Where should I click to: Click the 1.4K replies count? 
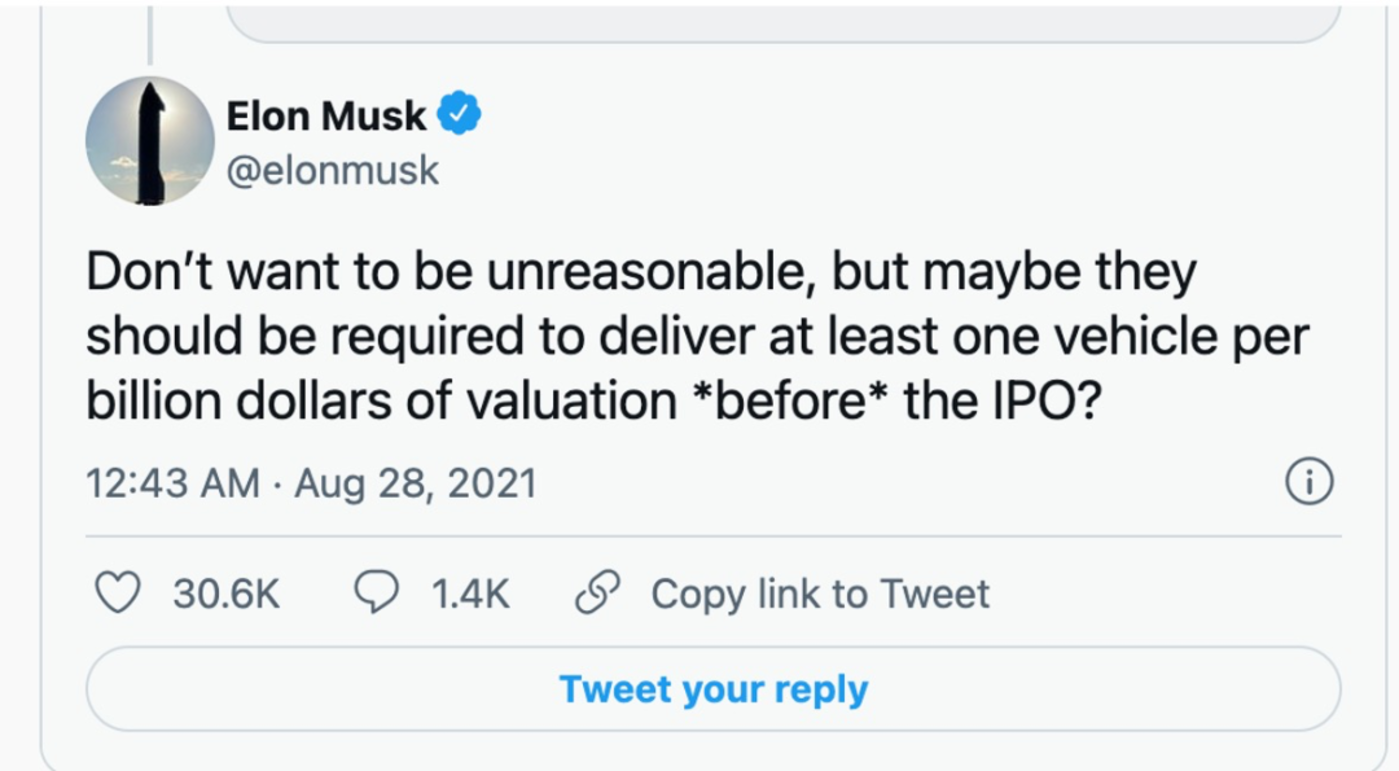point(470,594)
